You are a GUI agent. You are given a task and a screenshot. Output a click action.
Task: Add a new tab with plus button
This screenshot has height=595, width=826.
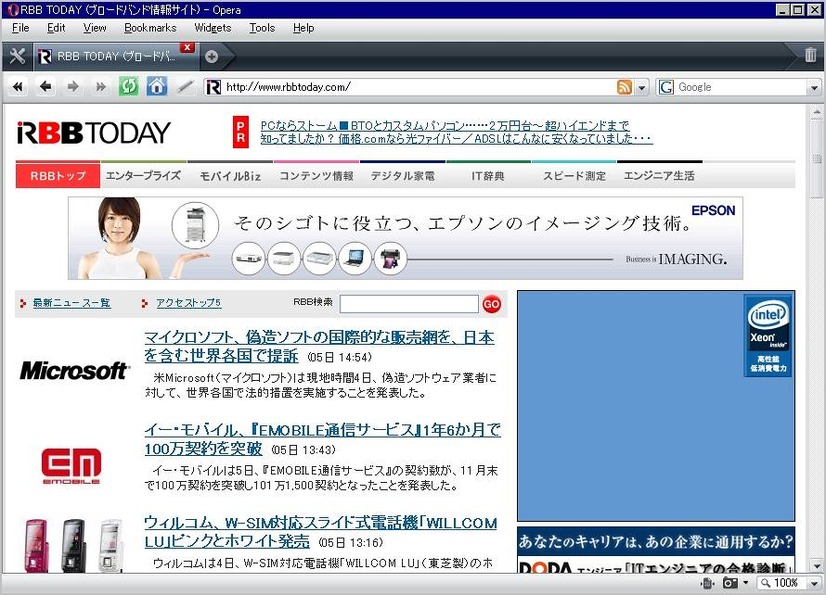pyautogui.click(x=212, y=56)
